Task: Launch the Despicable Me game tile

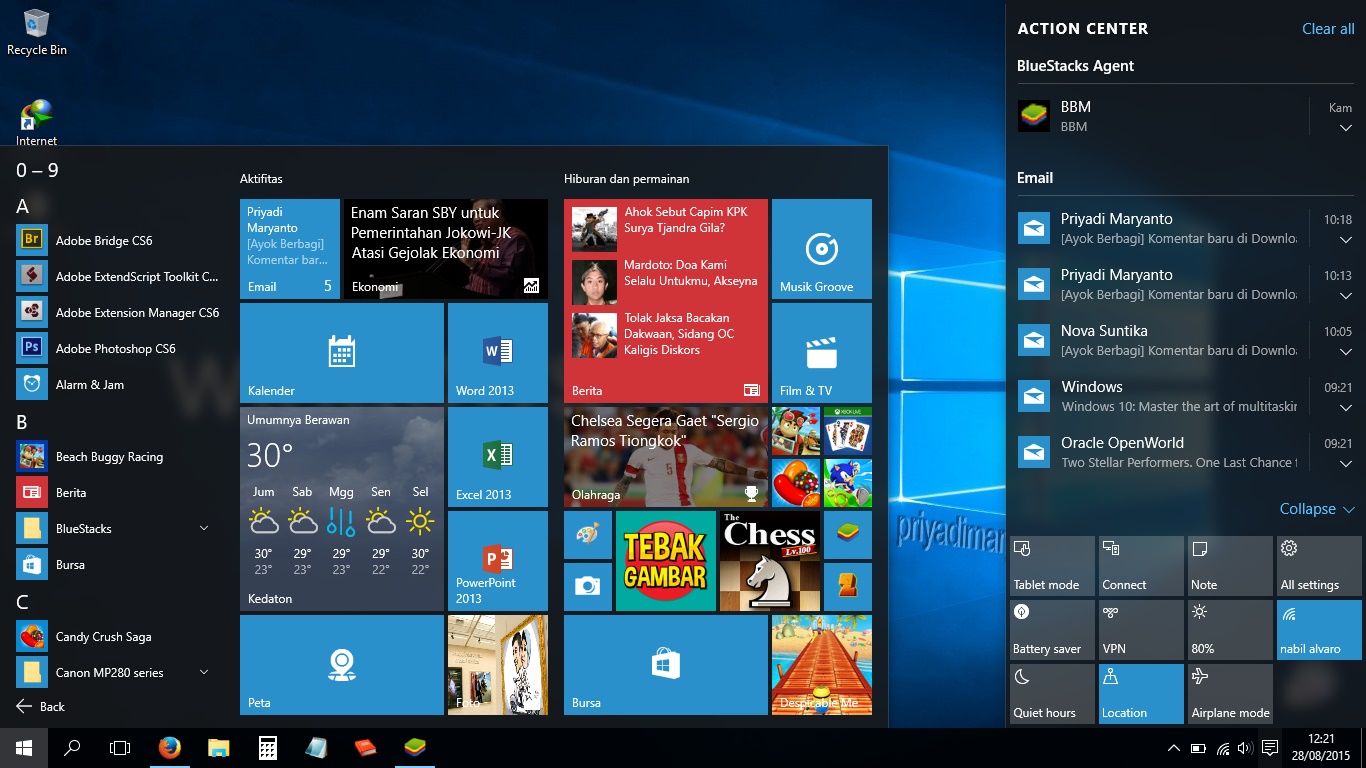Action: point(822,665)
